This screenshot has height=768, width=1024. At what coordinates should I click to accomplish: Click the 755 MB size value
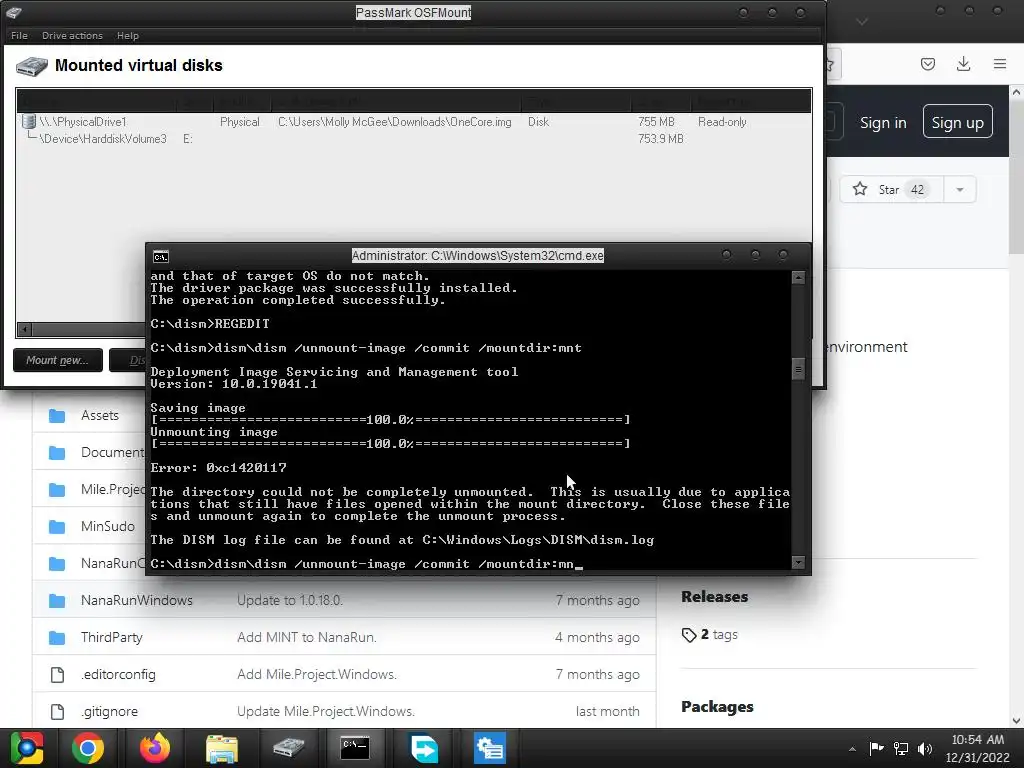(x=656, y=121)
